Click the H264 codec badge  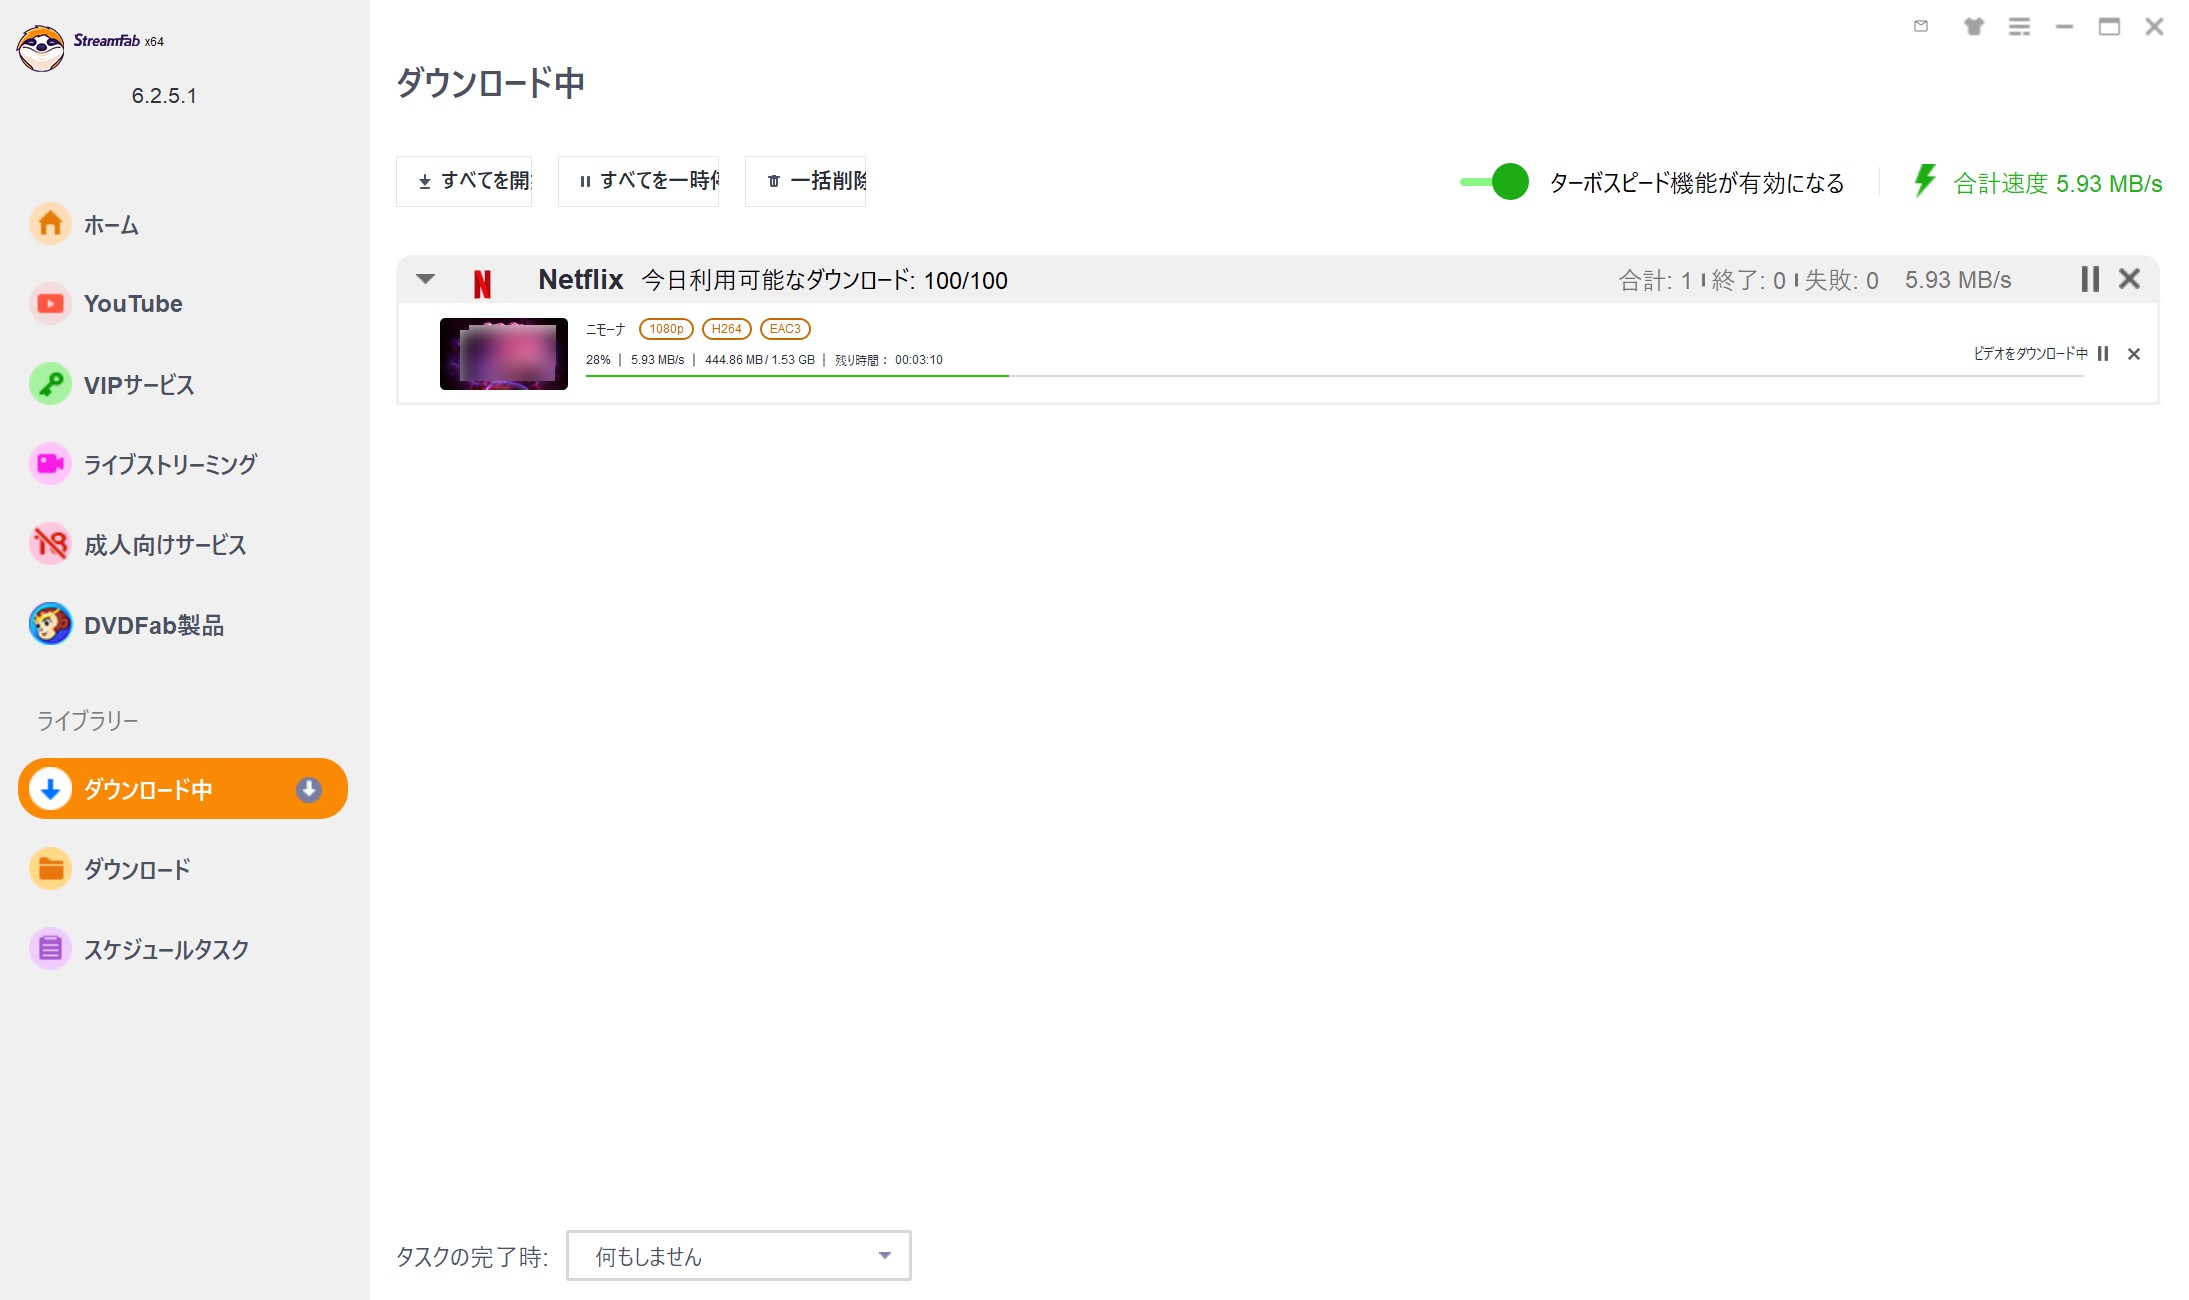[727, 329]
